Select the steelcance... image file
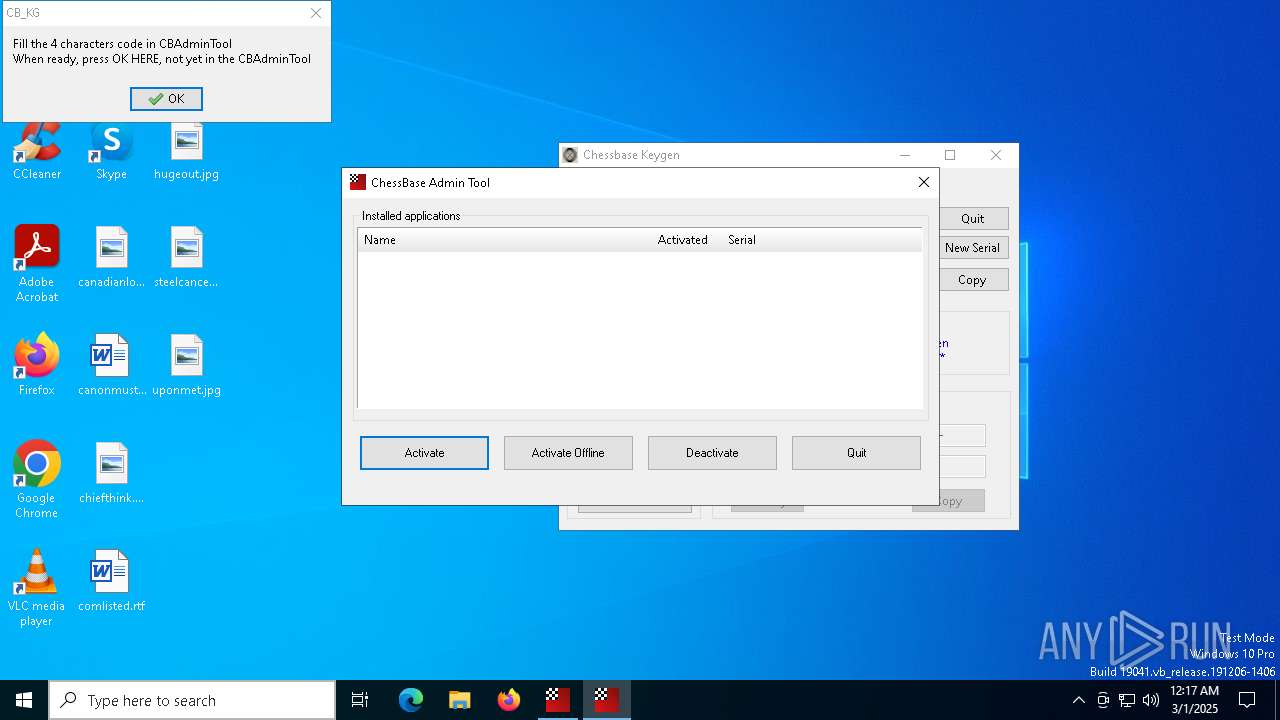Image resolution: width=1280 pixels, height=720 pixels. (186, 258)
